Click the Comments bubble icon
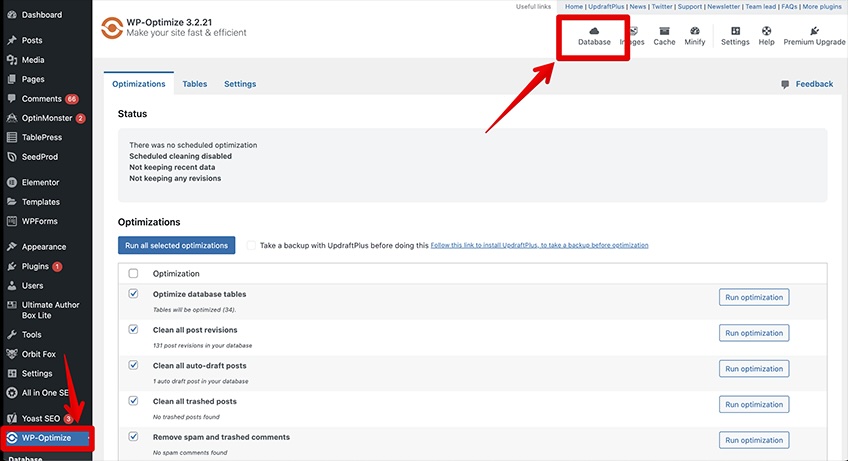 [12, 98]
